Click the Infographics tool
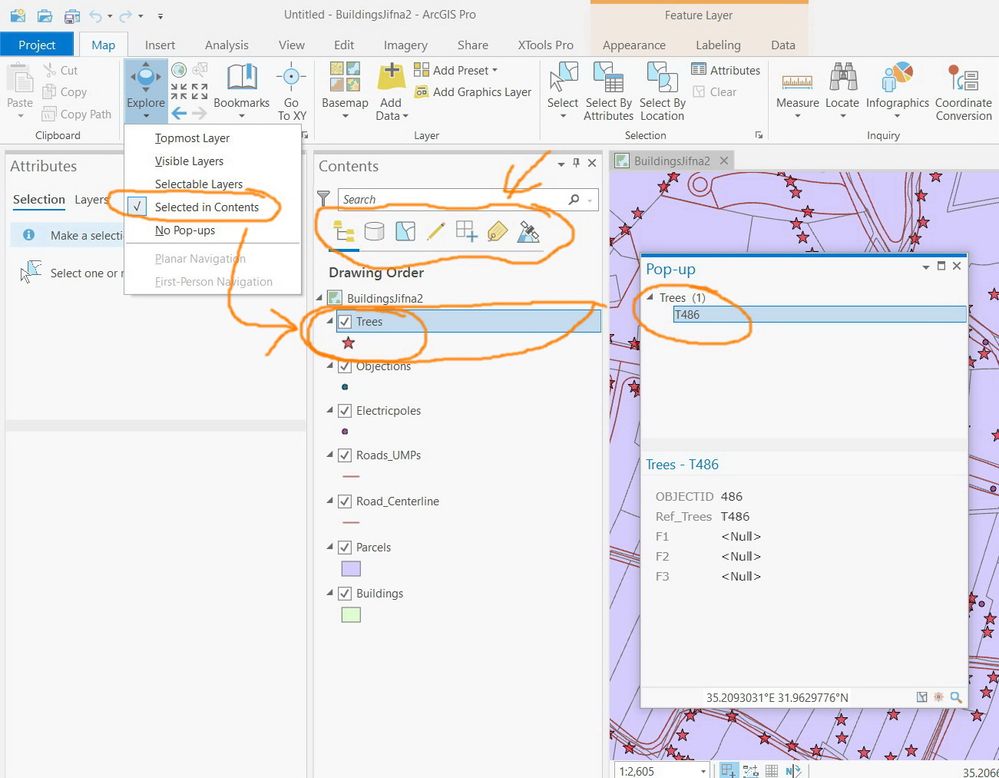 click(x=897, y=90)
